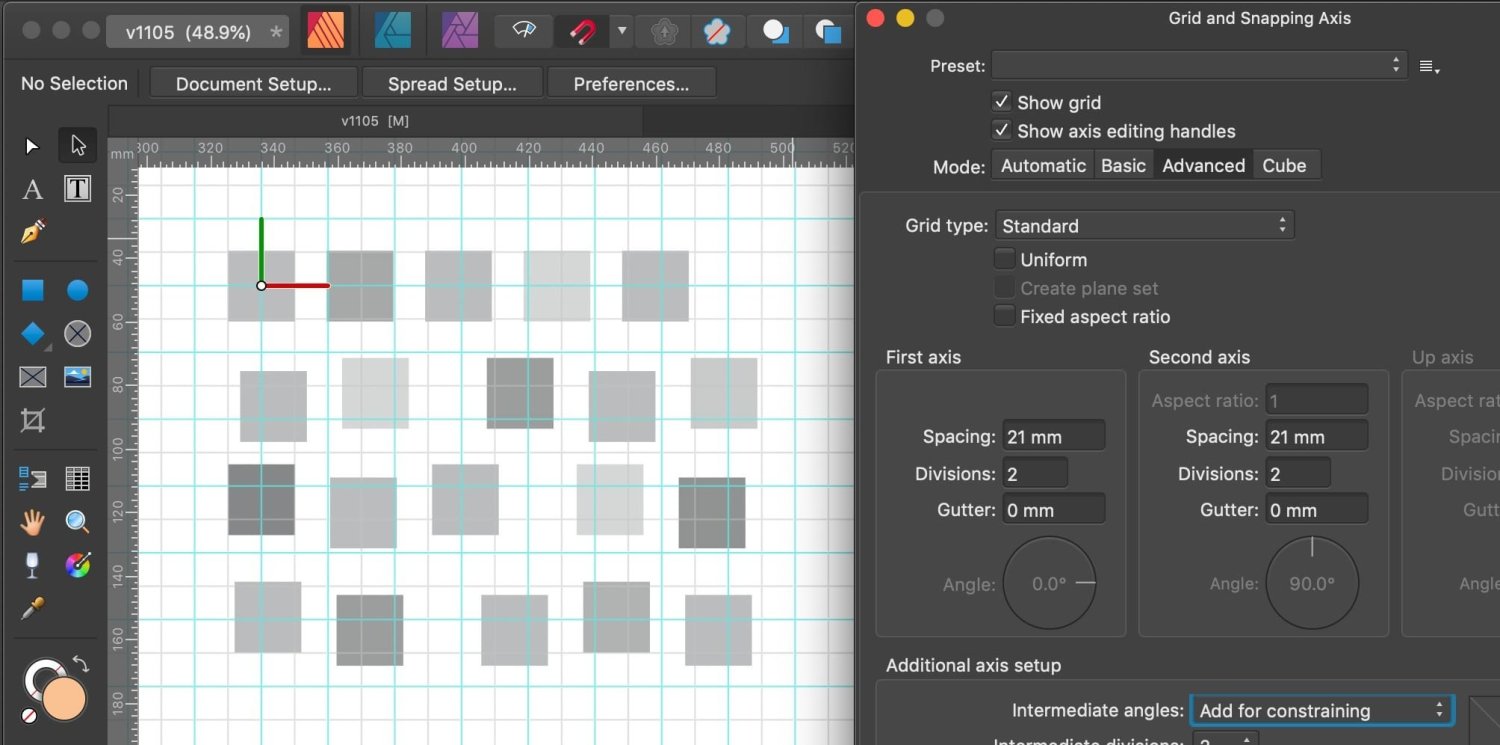
Task: Open the Preset dropdown
Action: pyautogui.click(x=1197, y=65)
